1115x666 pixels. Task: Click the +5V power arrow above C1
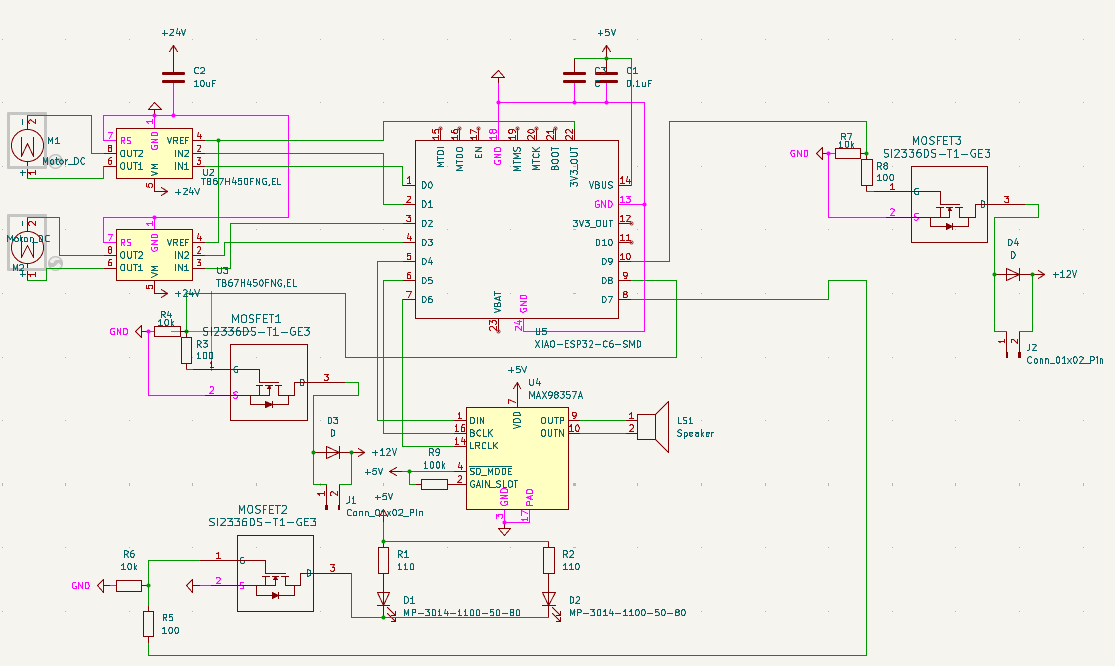607,50
